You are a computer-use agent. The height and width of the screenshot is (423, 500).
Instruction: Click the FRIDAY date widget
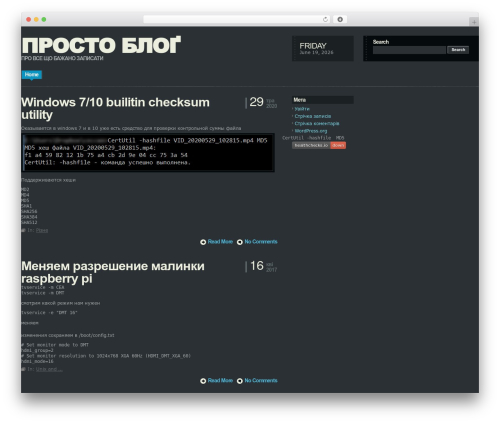coord(323,49)
